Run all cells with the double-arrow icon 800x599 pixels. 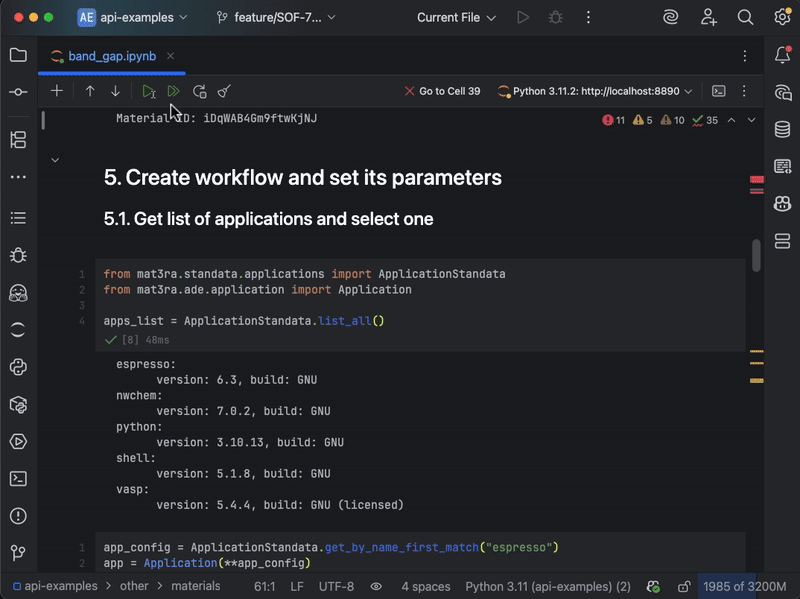pyautogui.click(x=174, y=91)
